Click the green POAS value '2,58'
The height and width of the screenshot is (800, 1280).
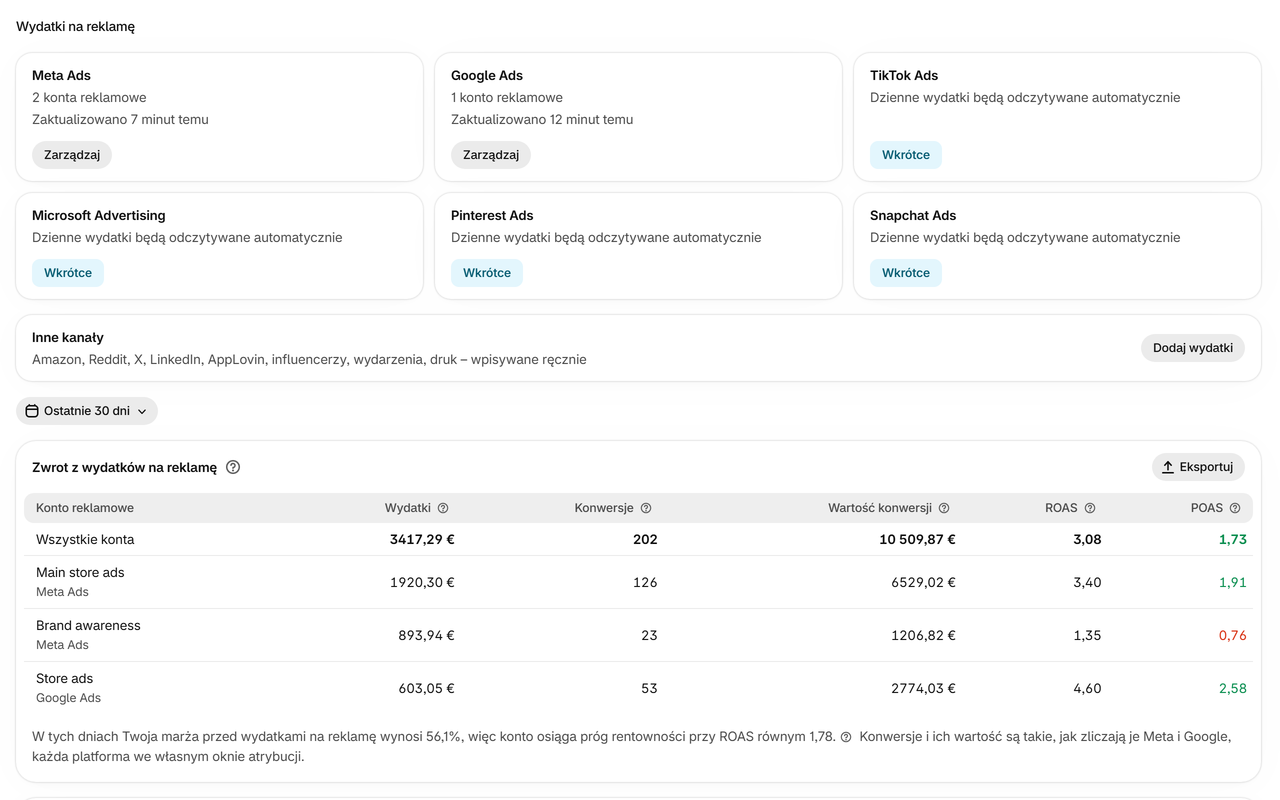click(x=1233, y=688)
